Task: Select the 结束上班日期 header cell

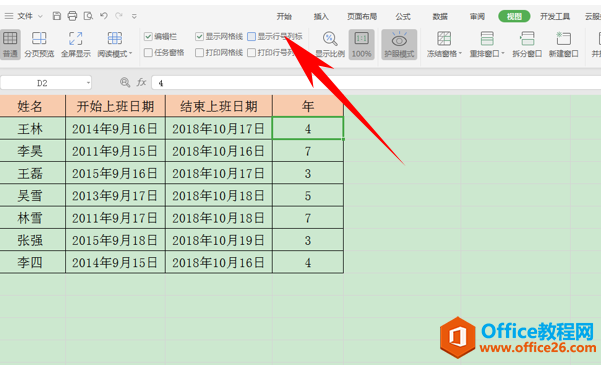Action: 219,106
